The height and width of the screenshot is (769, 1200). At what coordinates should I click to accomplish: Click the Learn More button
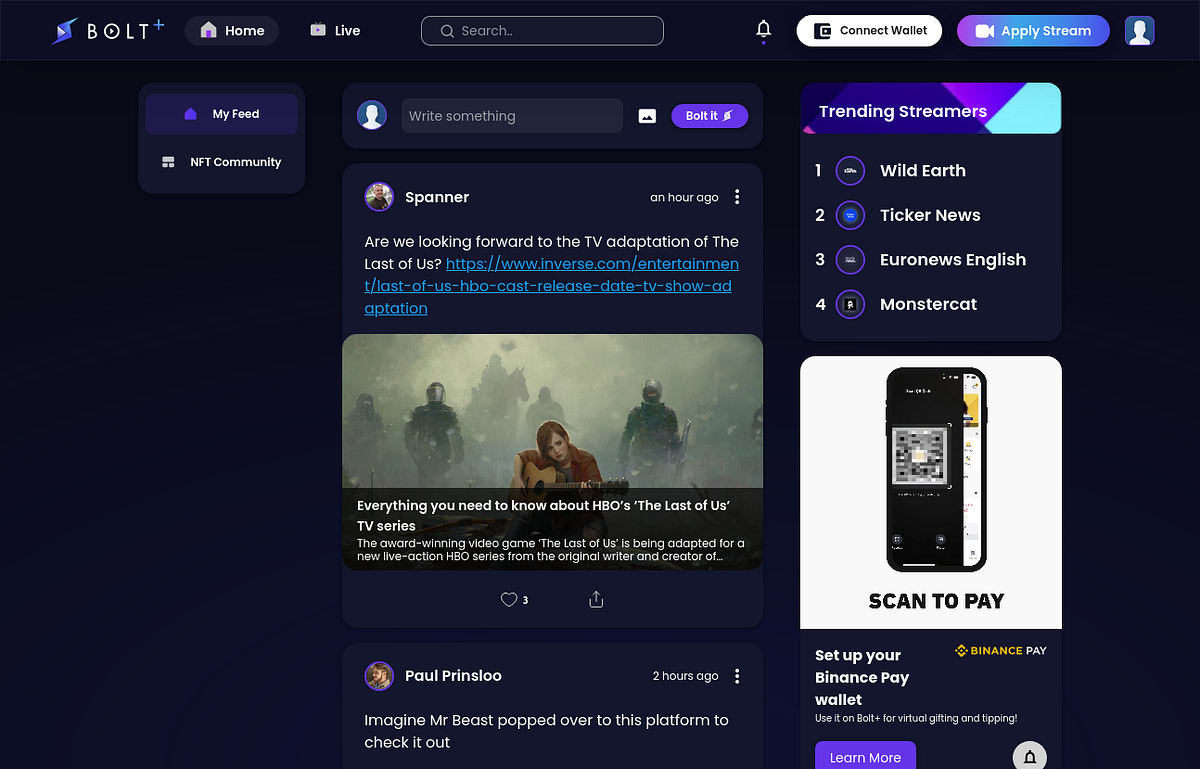(865, 756)
